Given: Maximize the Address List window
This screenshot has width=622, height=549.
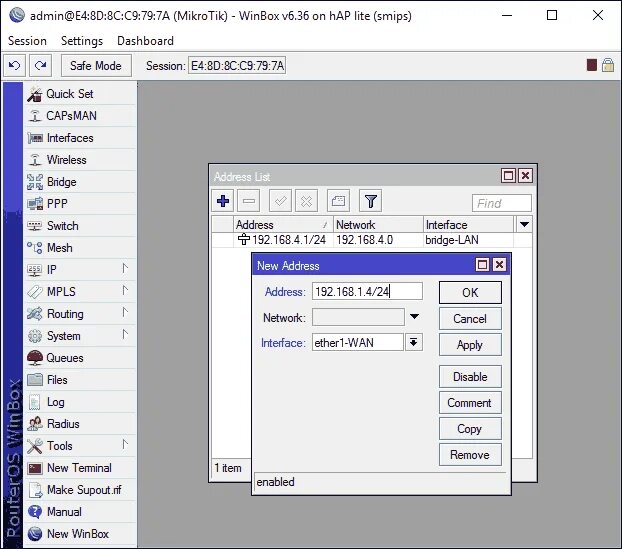Looking at the screenshot, I should point(509,175).
